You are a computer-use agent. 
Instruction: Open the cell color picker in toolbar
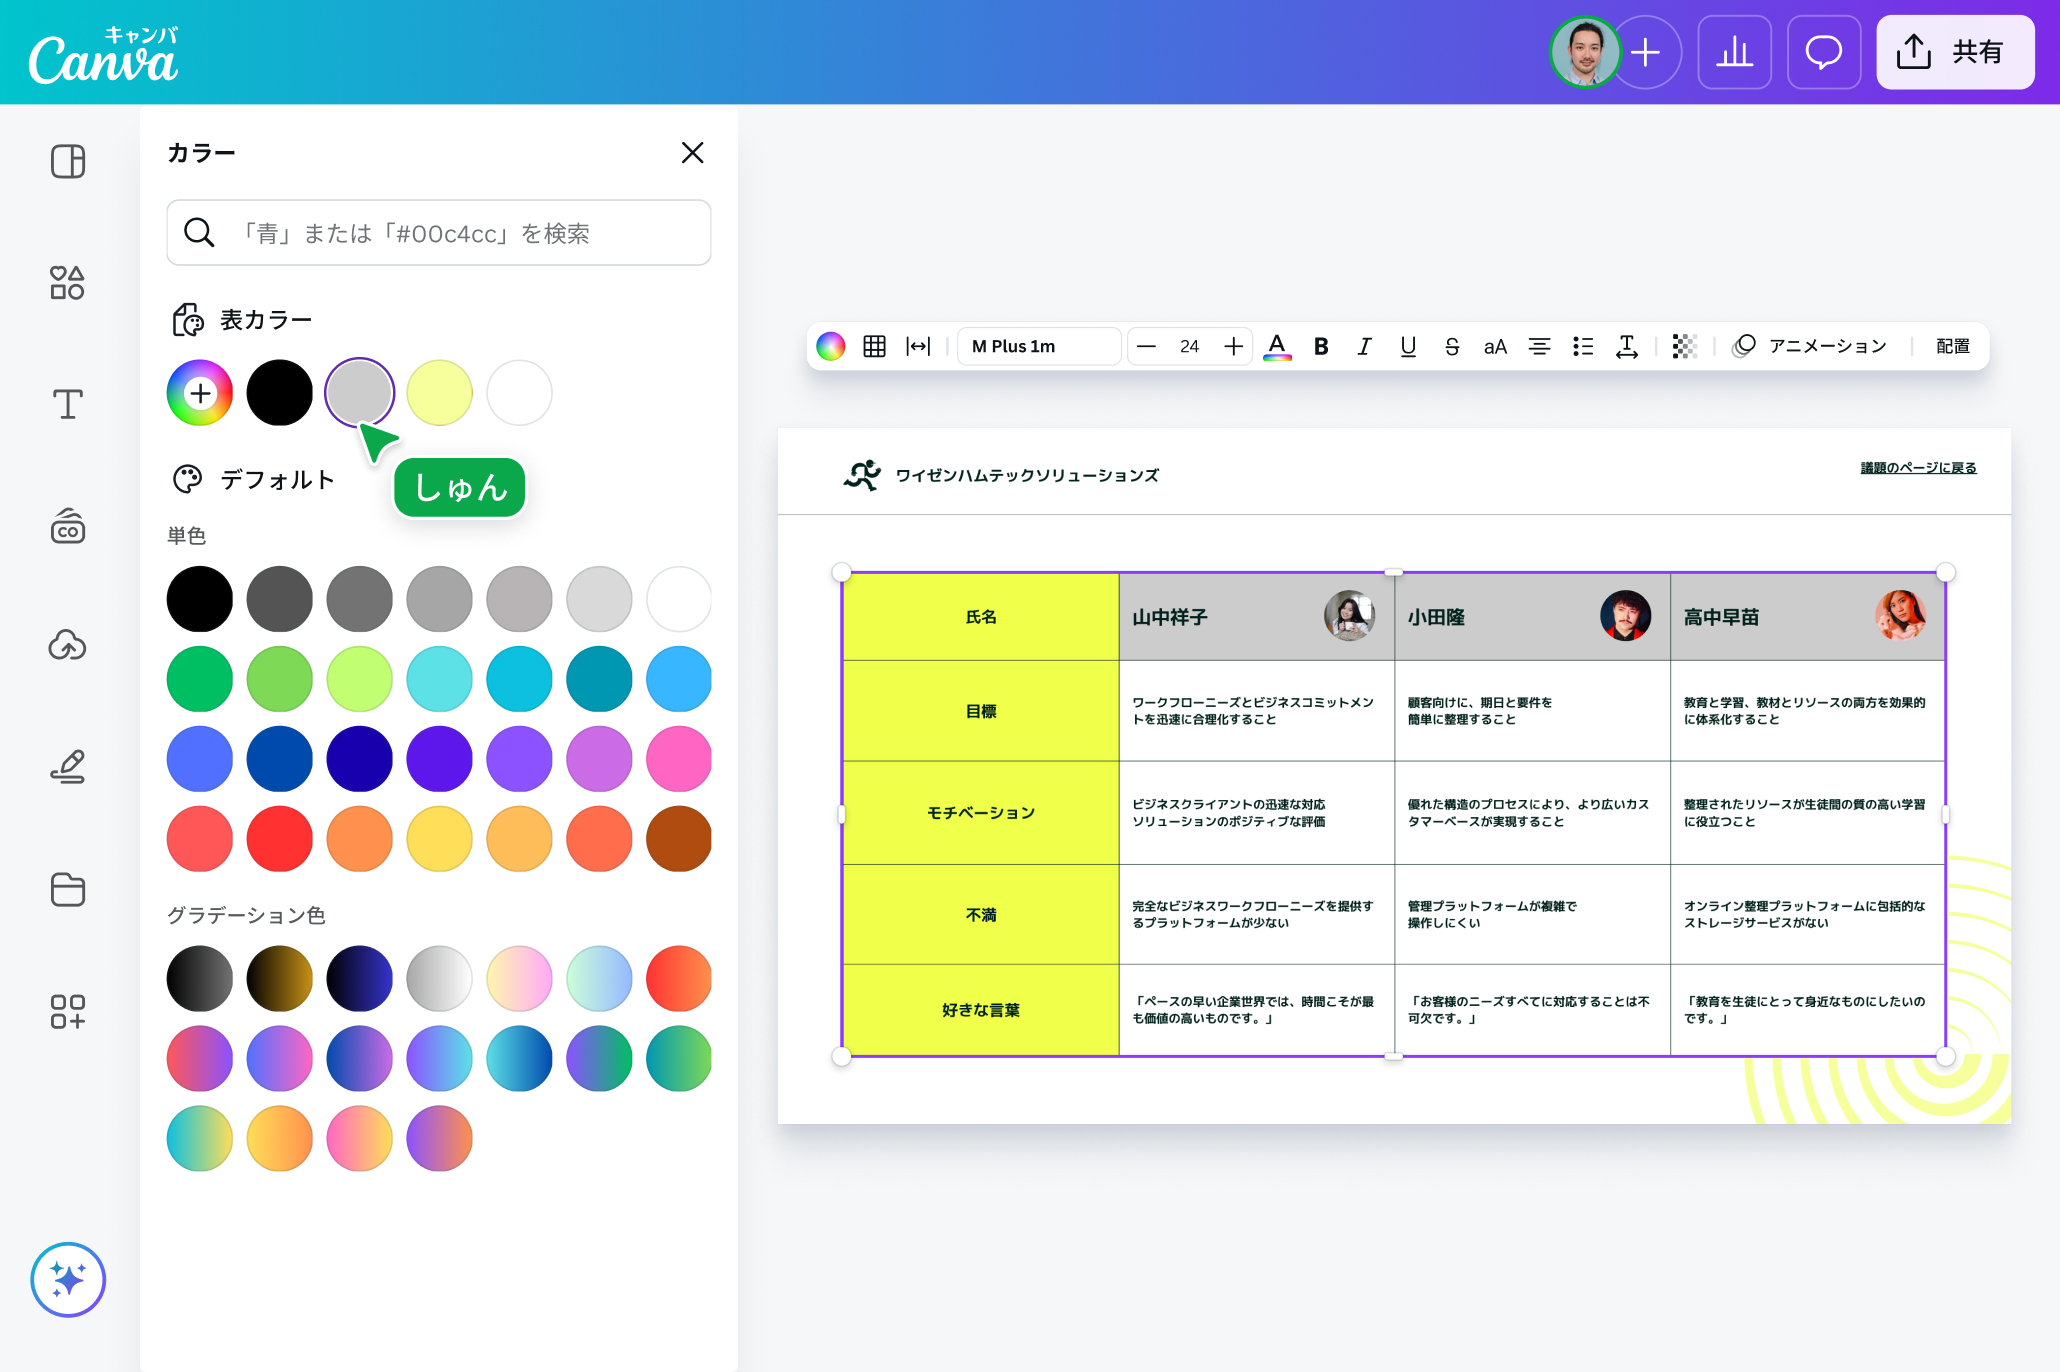tap(831, 346)
